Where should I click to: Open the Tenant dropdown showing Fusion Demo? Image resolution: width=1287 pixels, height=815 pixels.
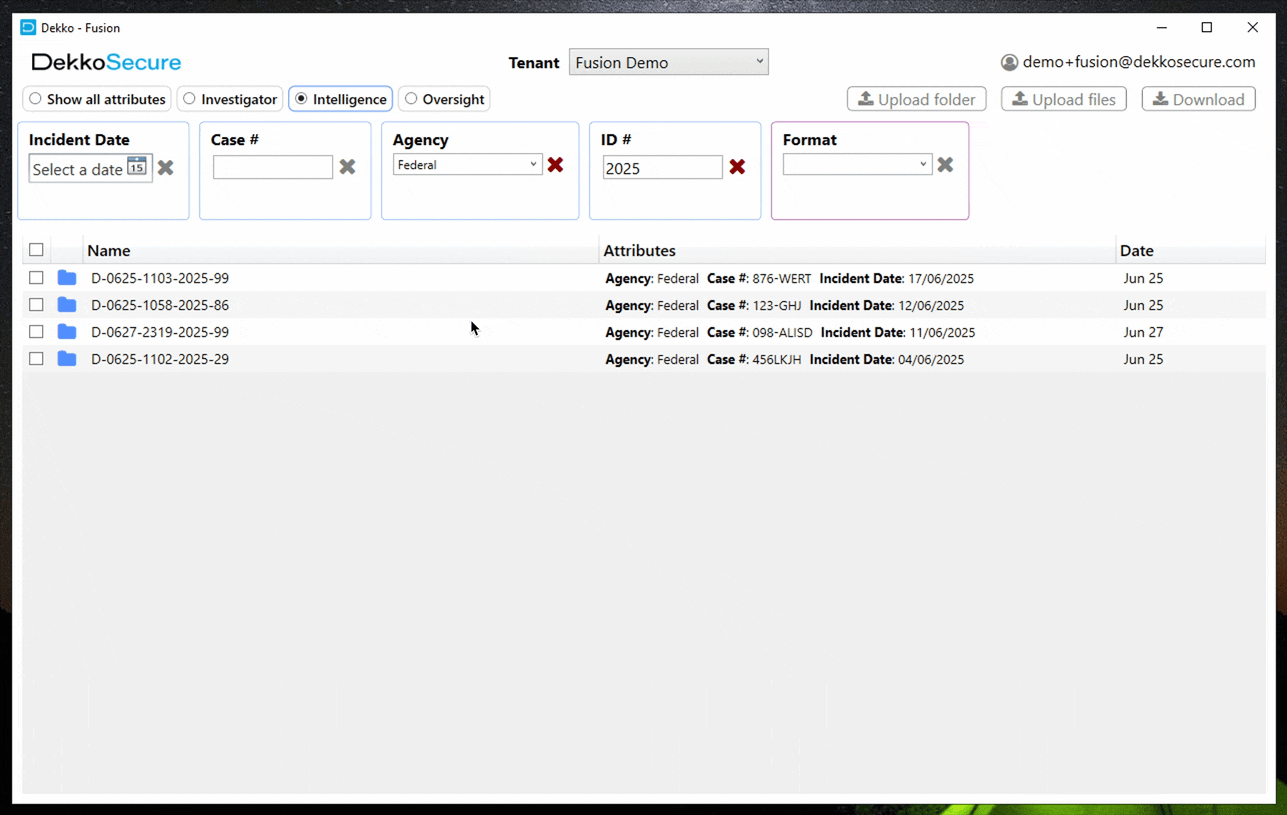click(669, 62)
